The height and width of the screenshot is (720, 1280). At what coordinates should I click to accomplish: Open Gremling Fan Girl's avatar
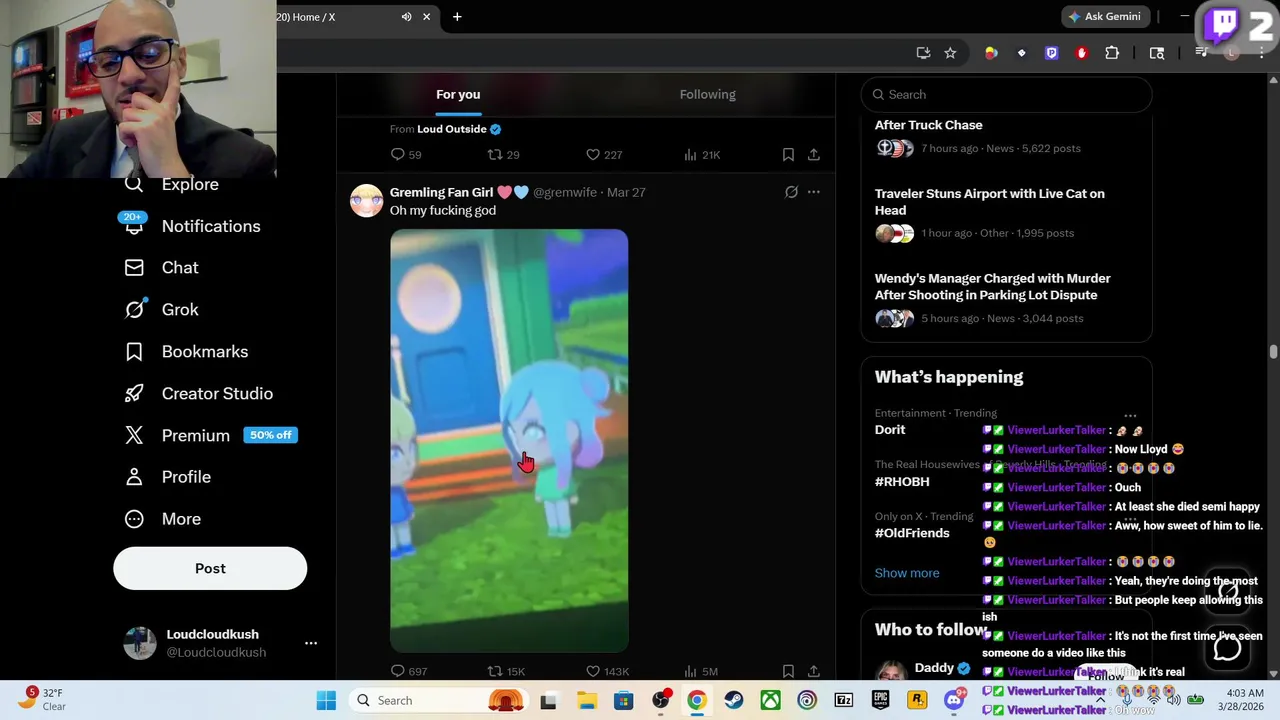pos(366,200)
